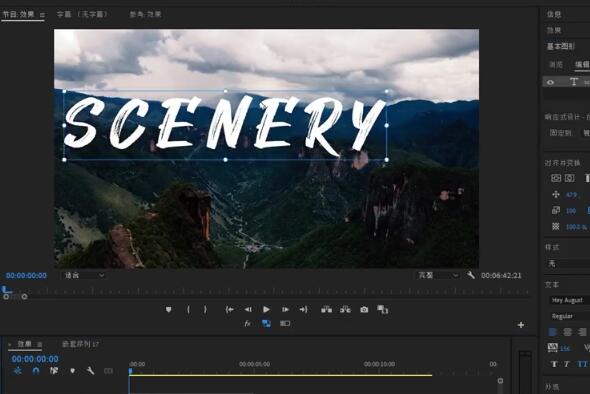Step back one frame

click(x=248, y=309)
